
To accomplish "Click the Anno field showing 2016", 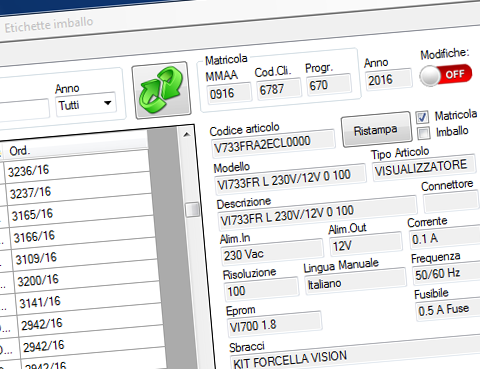I will tap(389, 79).
